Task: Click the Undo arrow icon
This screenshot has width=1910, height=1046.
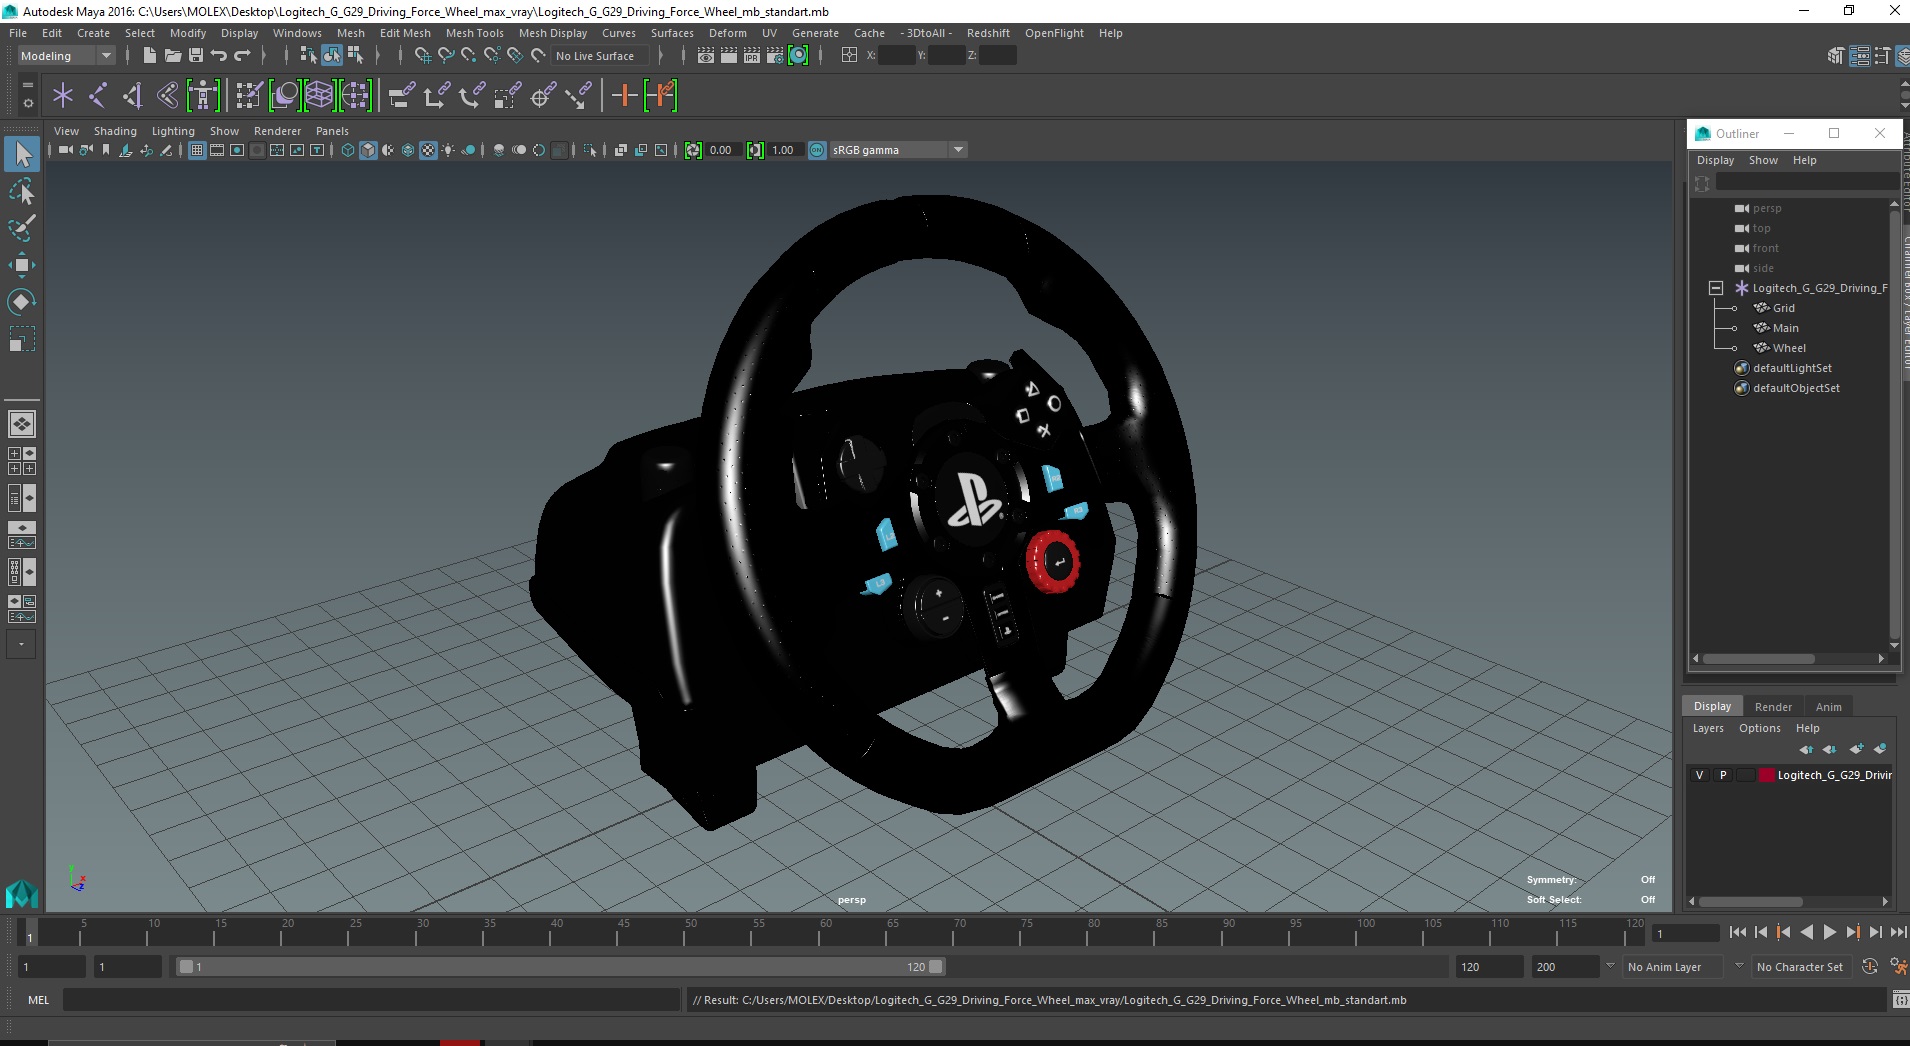Action: (x=219, y=56)
